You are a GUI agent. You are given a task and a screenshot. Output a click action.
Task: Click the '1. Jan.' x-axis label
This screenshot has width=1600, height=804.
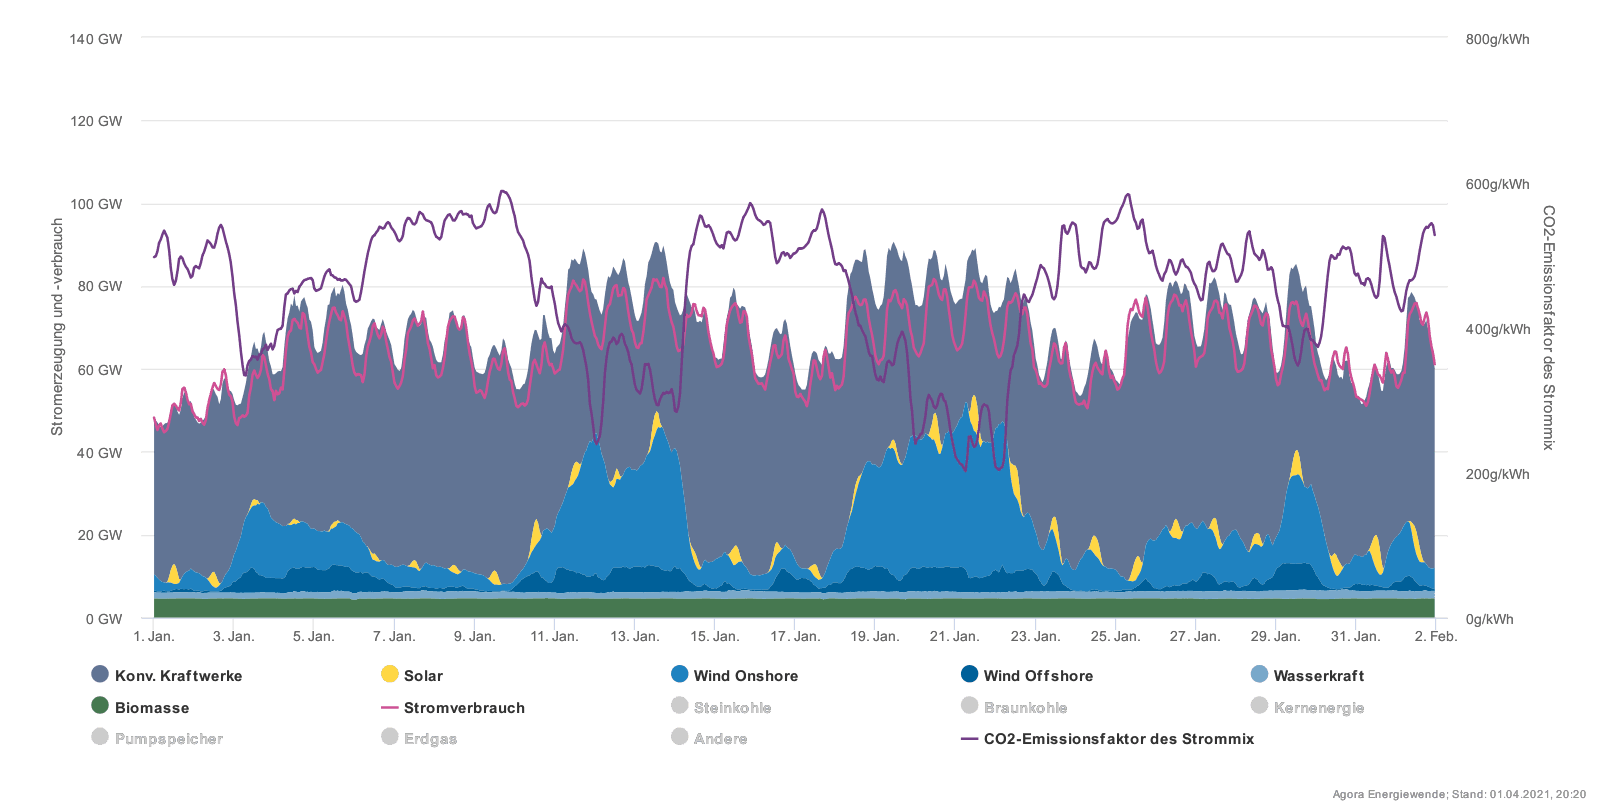154,636
